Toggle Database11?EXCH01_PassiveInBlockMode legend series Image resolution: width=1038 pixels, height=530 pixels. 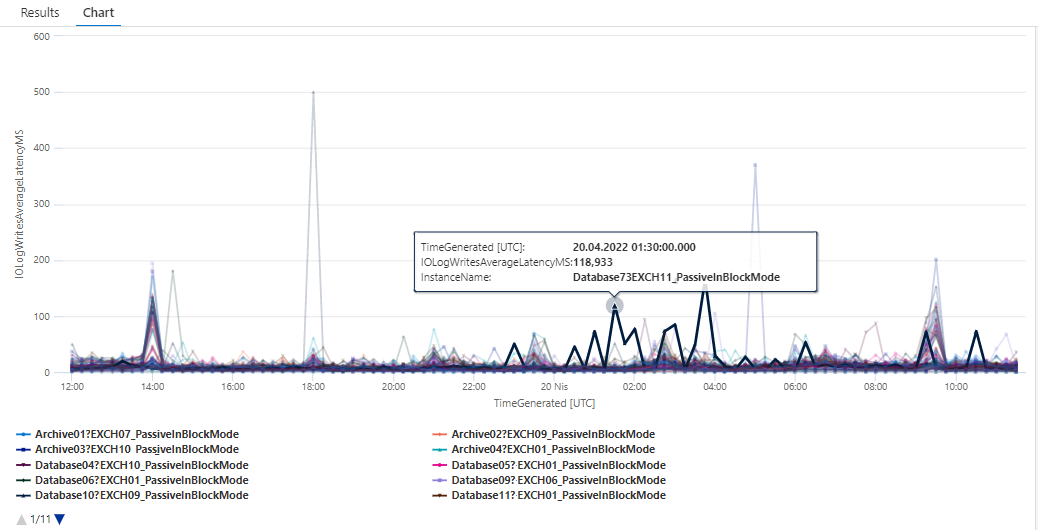tap(549, 496)
